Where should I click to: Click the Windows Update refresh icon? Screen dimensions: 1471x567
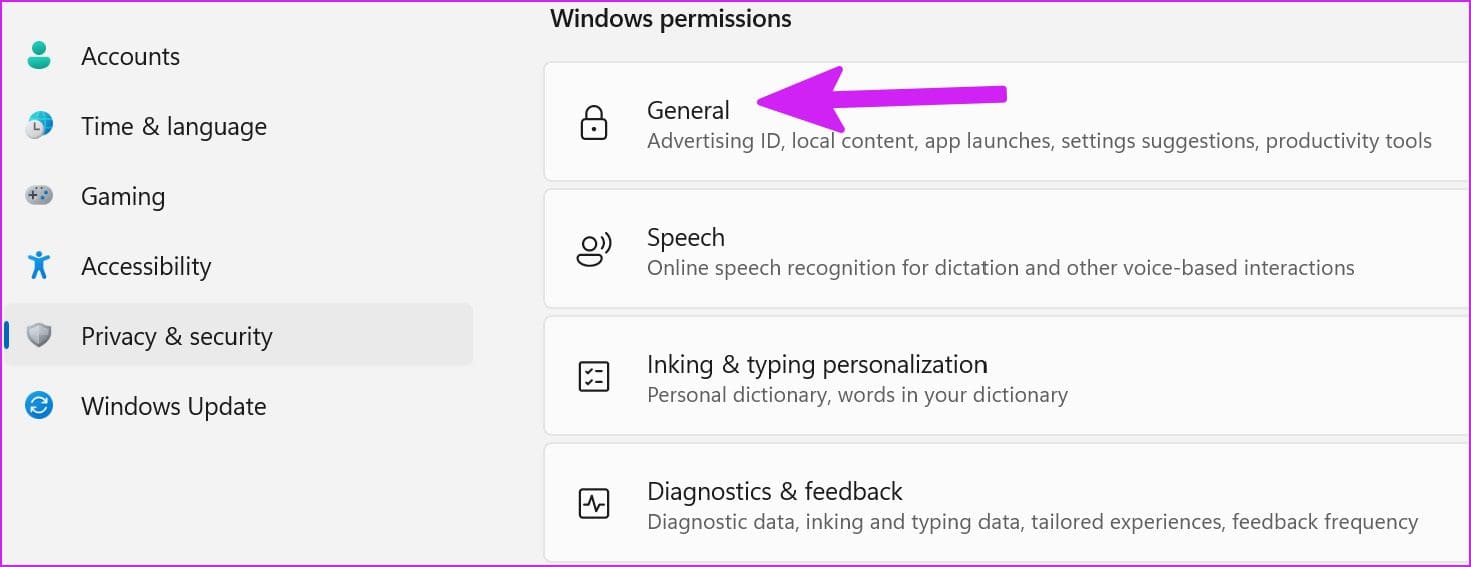(x=39, y=406)
